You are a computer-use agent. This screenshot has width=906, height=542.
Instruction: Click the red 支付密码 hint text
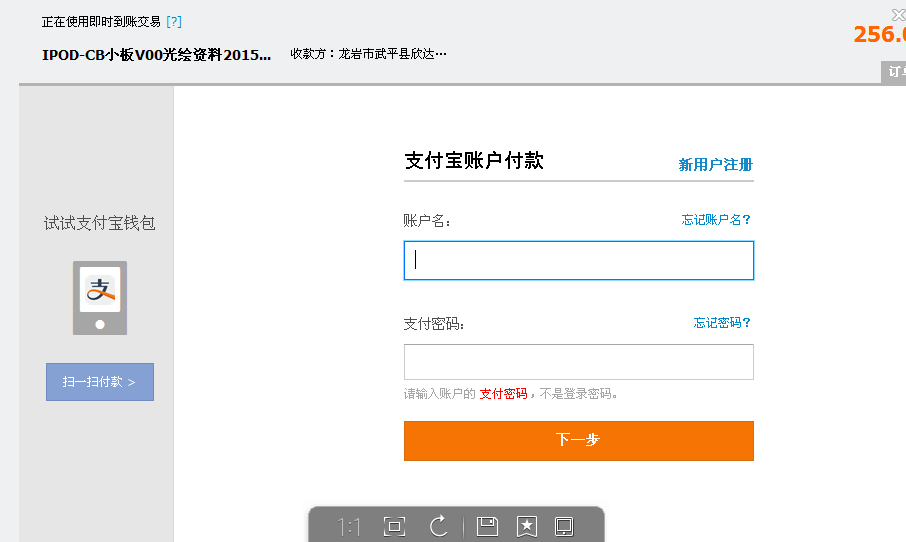click(x=503, y=394)
